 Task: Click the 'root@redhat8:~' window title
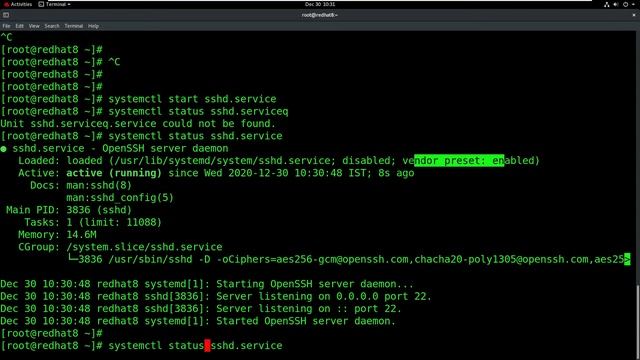[320, 15]
